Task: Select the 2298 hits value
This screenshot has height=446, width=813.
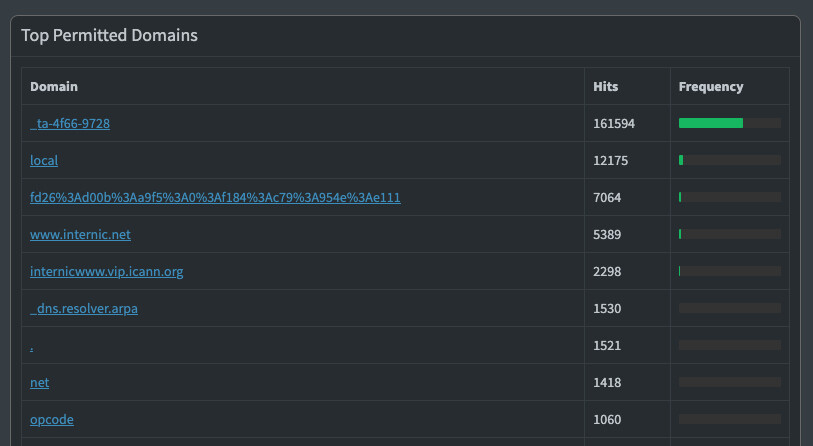Action: pos(607,271)
